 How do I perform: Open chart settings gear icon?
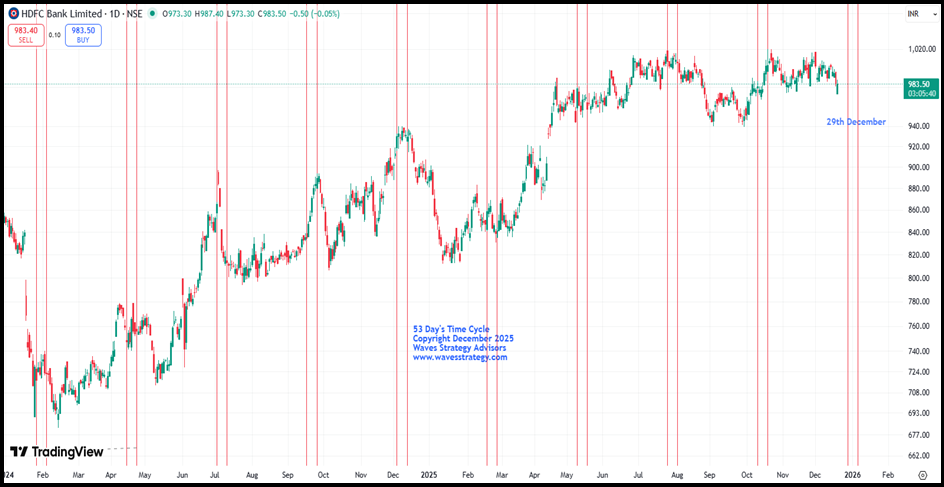coord(922,474)
